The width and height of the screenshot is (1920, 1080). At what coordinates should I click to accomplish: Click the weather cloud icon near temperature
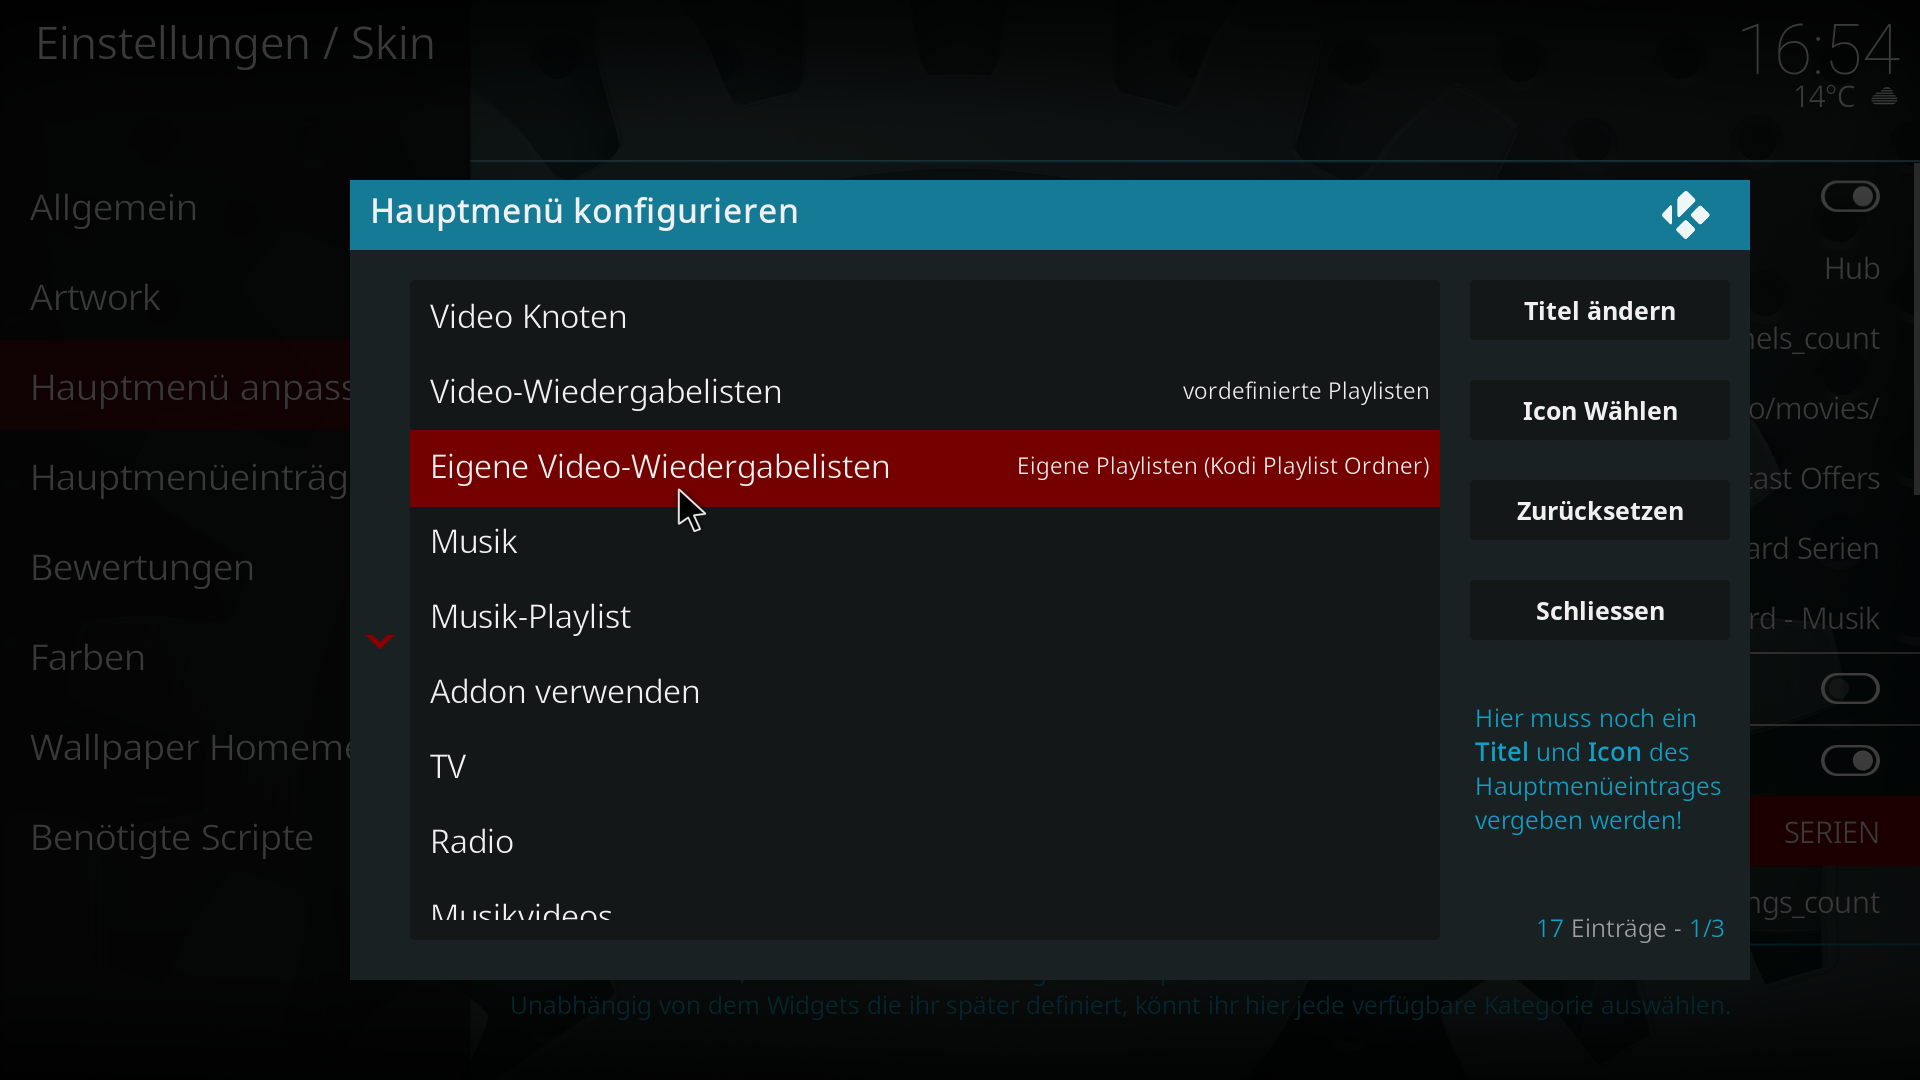pos(1884,97)
